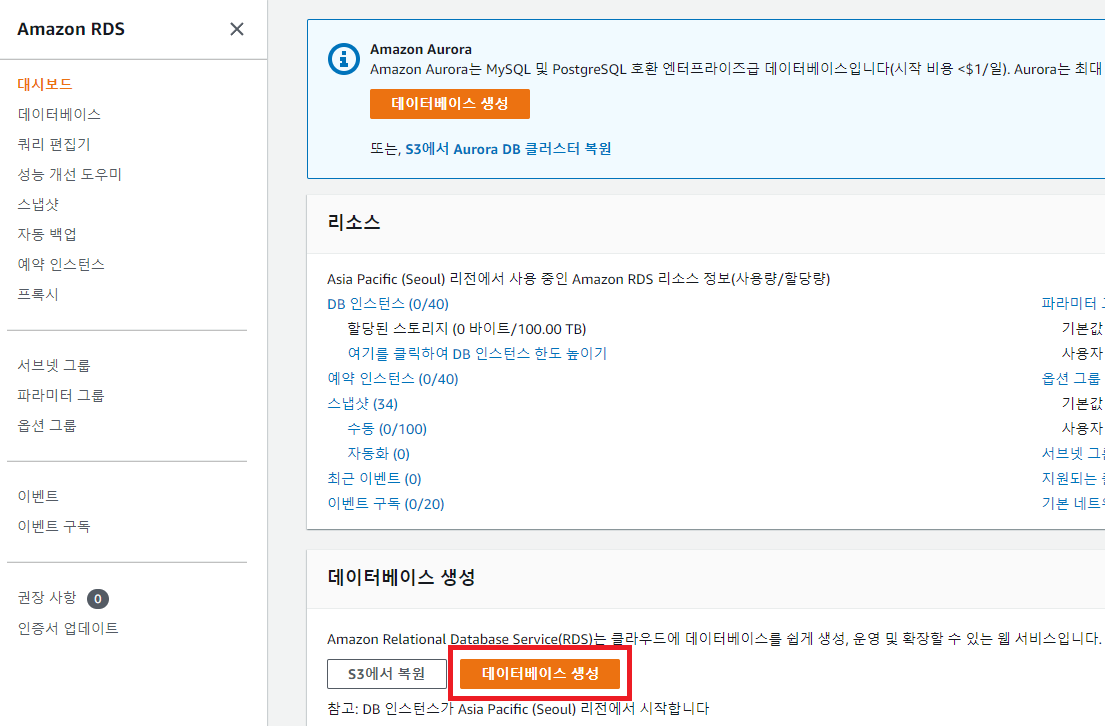Screen dimensions: 1105x726
Task: Open S3에서 Aurora DB 클러스터 복원 link
Action: click(508, 149)
